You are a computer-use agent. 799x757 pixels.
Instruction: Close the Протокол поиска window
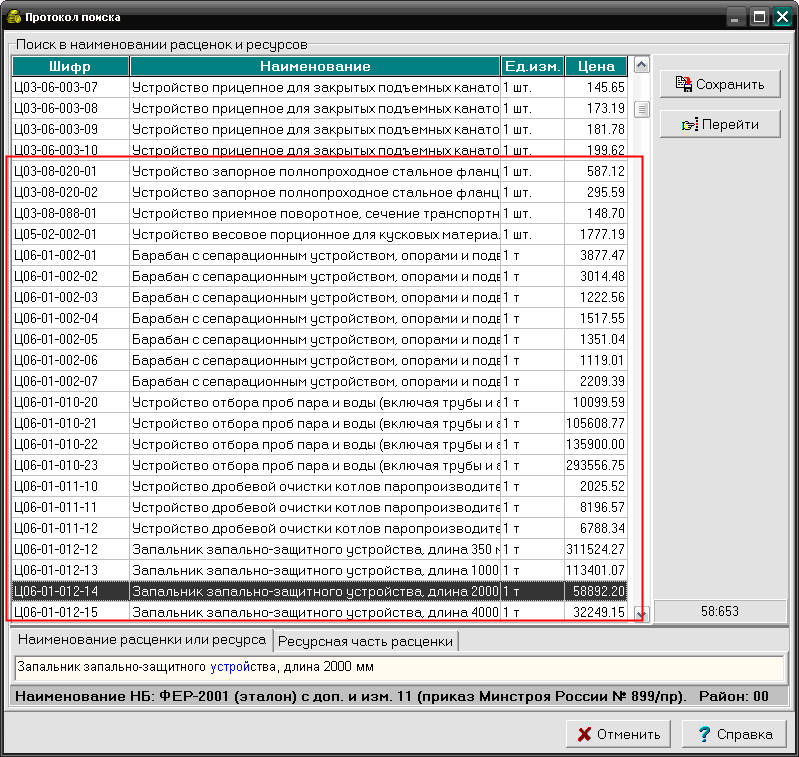[x=782, y=17]
